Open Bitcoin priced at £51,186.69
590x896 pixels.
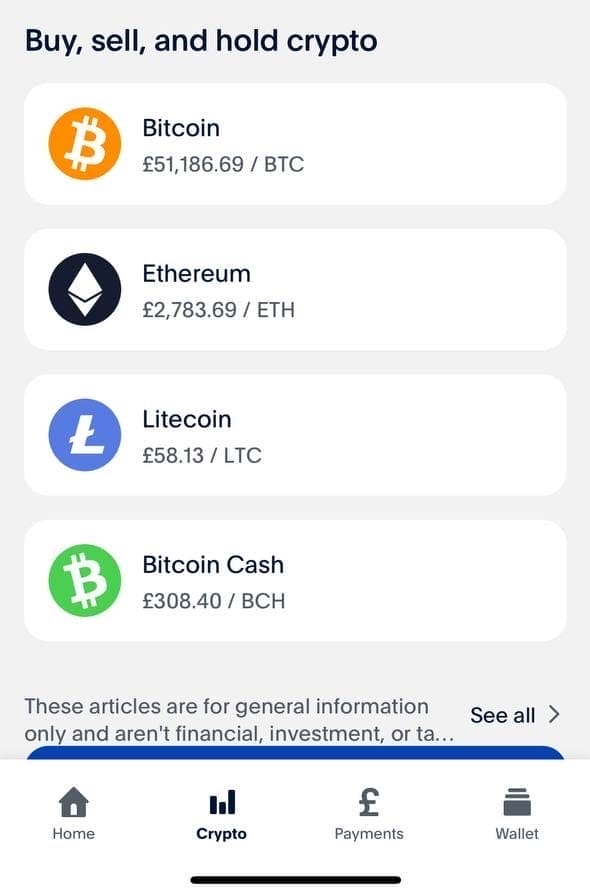point(295,143)
